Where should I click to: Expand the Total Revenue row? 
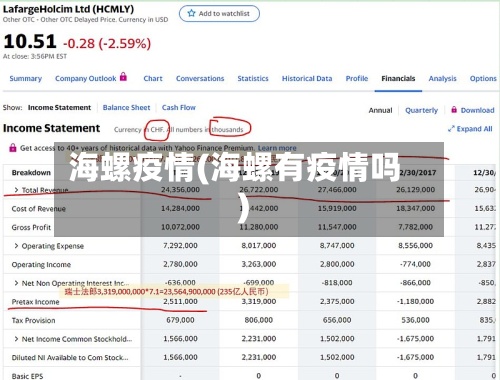(x=16, y=190)
